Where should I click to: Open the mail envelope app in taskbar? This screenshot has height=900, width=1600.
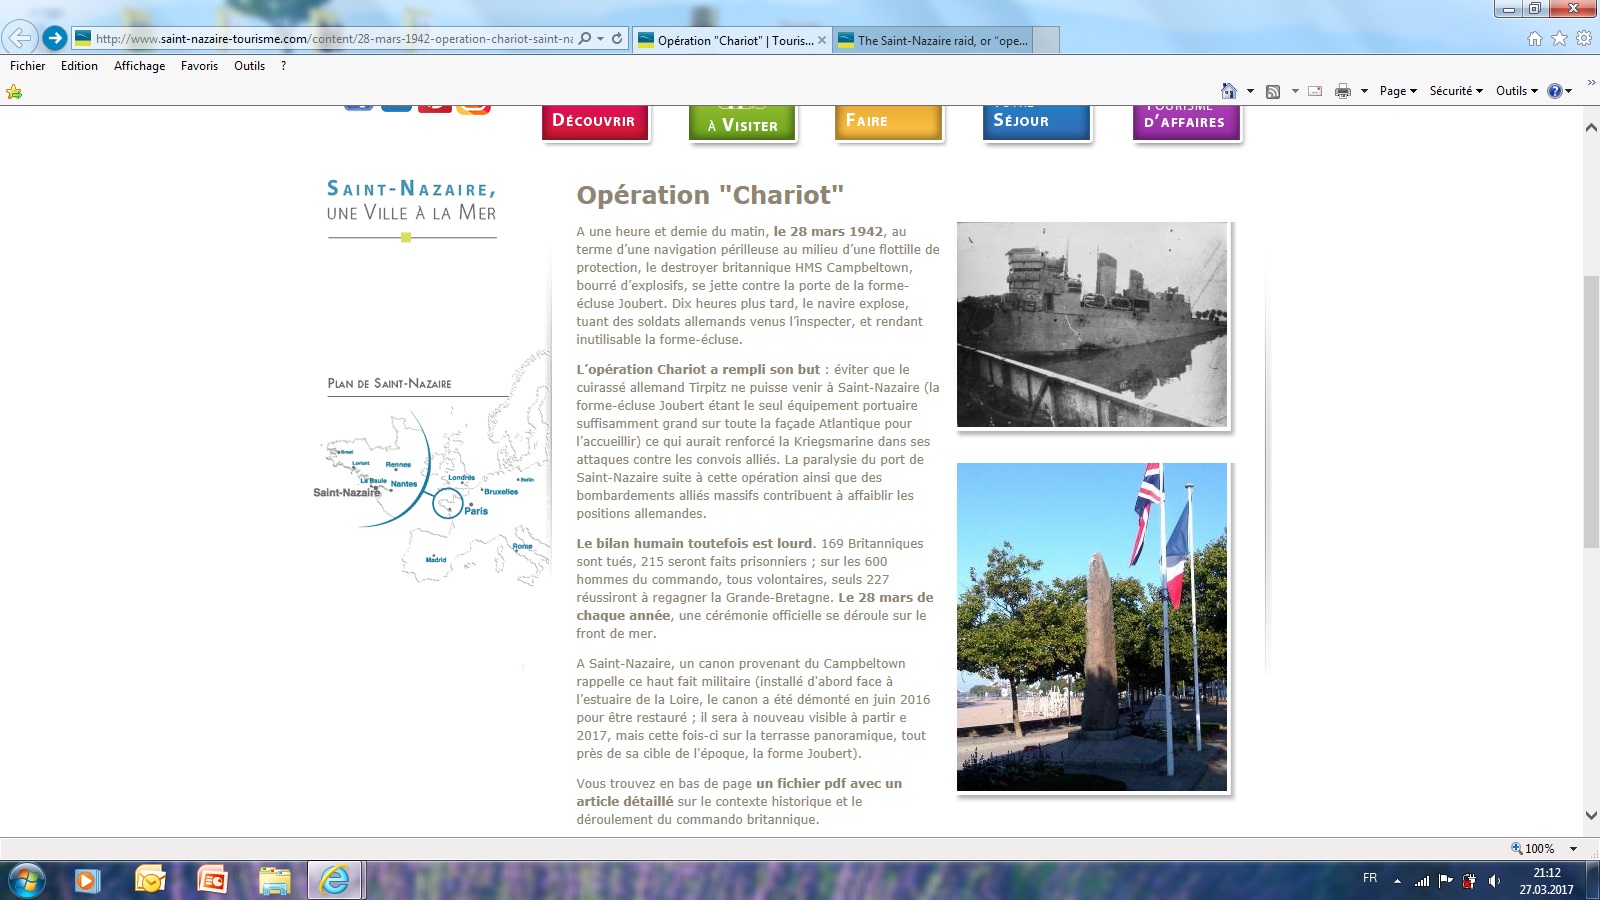[x=150, y=881]
